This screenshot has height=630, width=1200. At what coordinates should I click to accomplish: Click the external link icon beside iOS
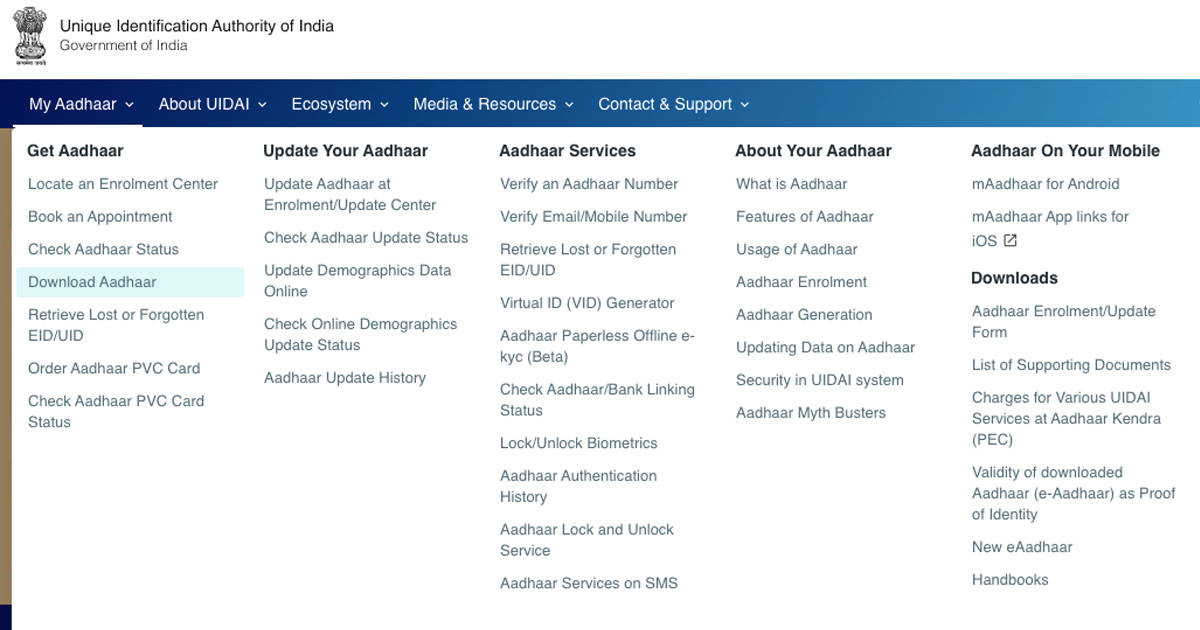pos(1010,241)
